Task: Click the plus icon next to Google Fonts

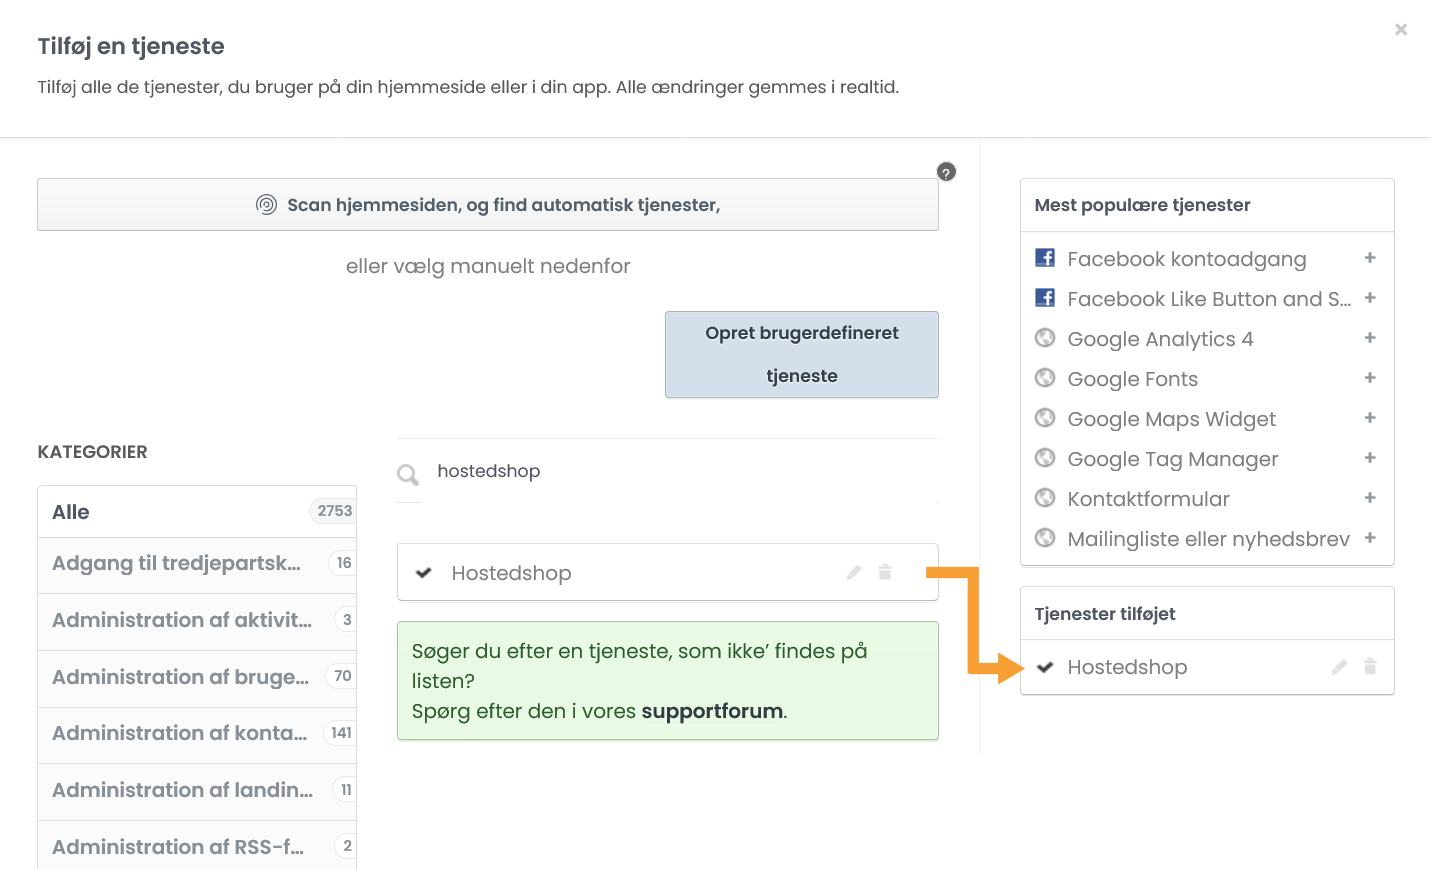Action: (x=1370, y=378)
